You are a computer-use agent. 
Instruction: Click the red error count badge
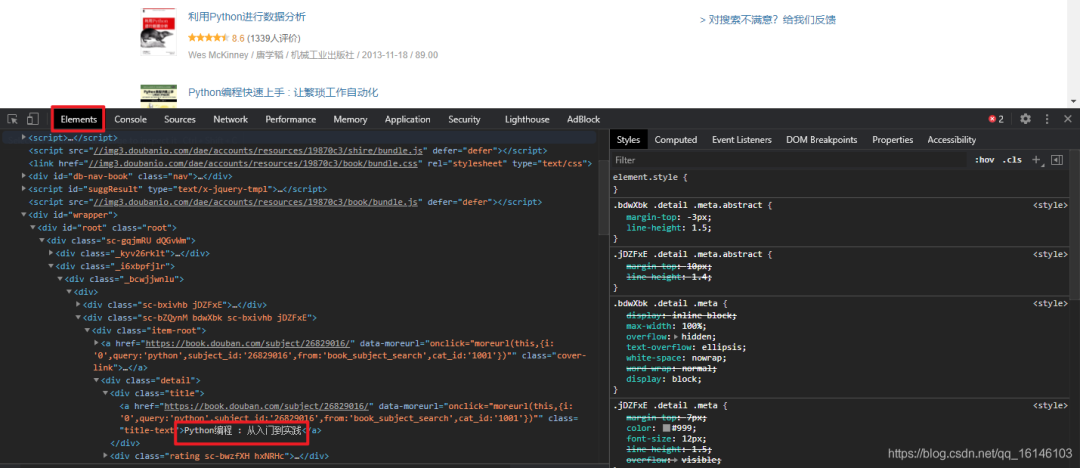(996, 119)
